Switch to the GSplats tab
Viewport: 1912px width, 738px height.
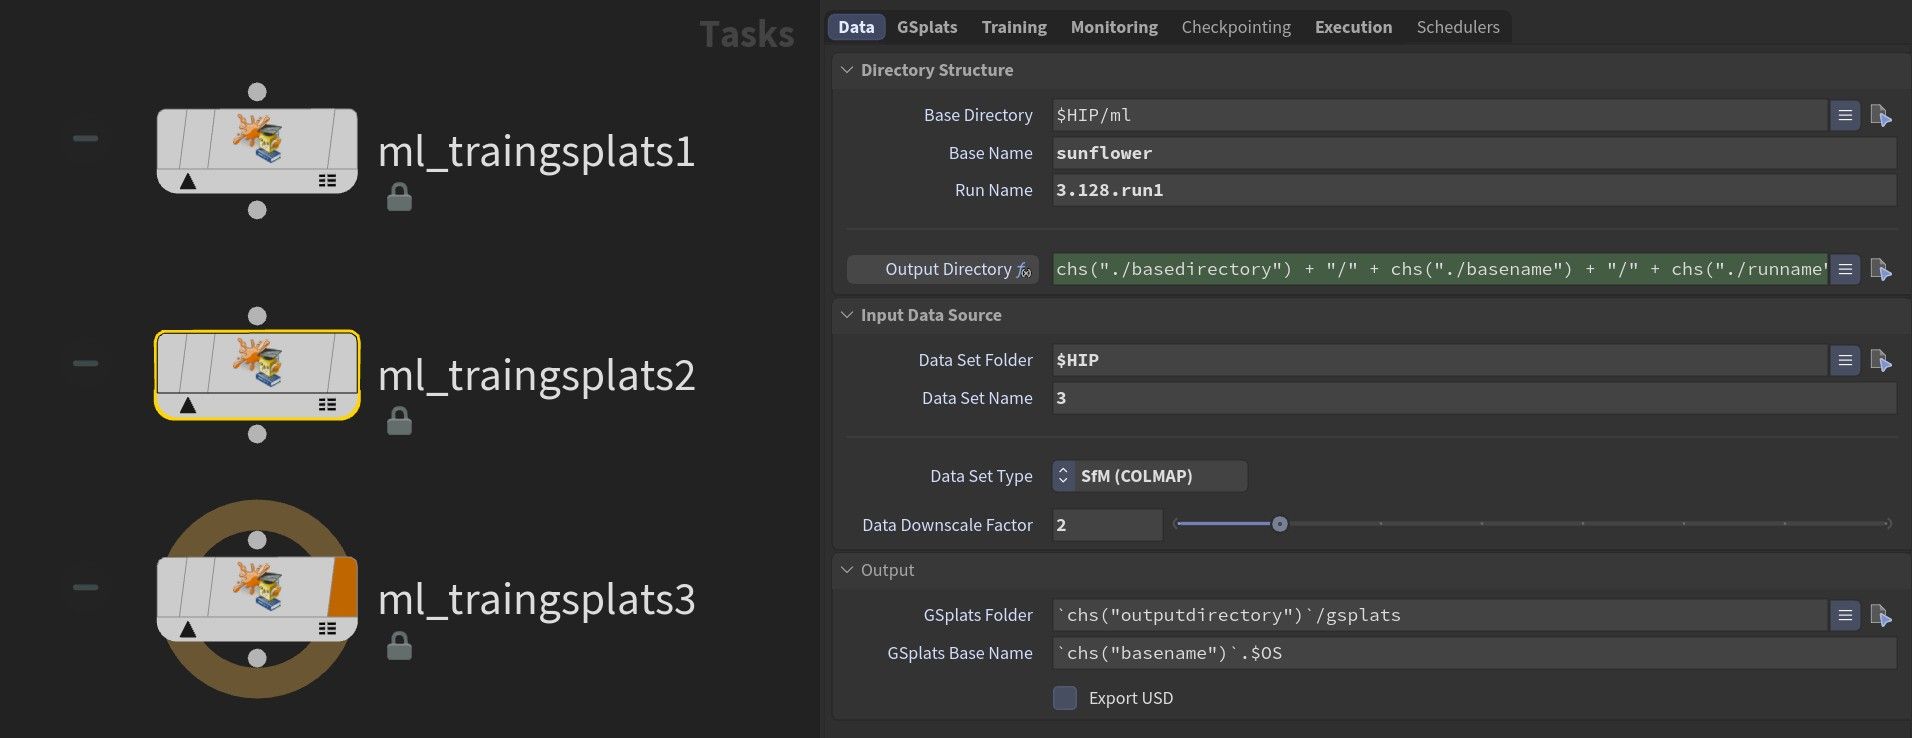point(927,27)
